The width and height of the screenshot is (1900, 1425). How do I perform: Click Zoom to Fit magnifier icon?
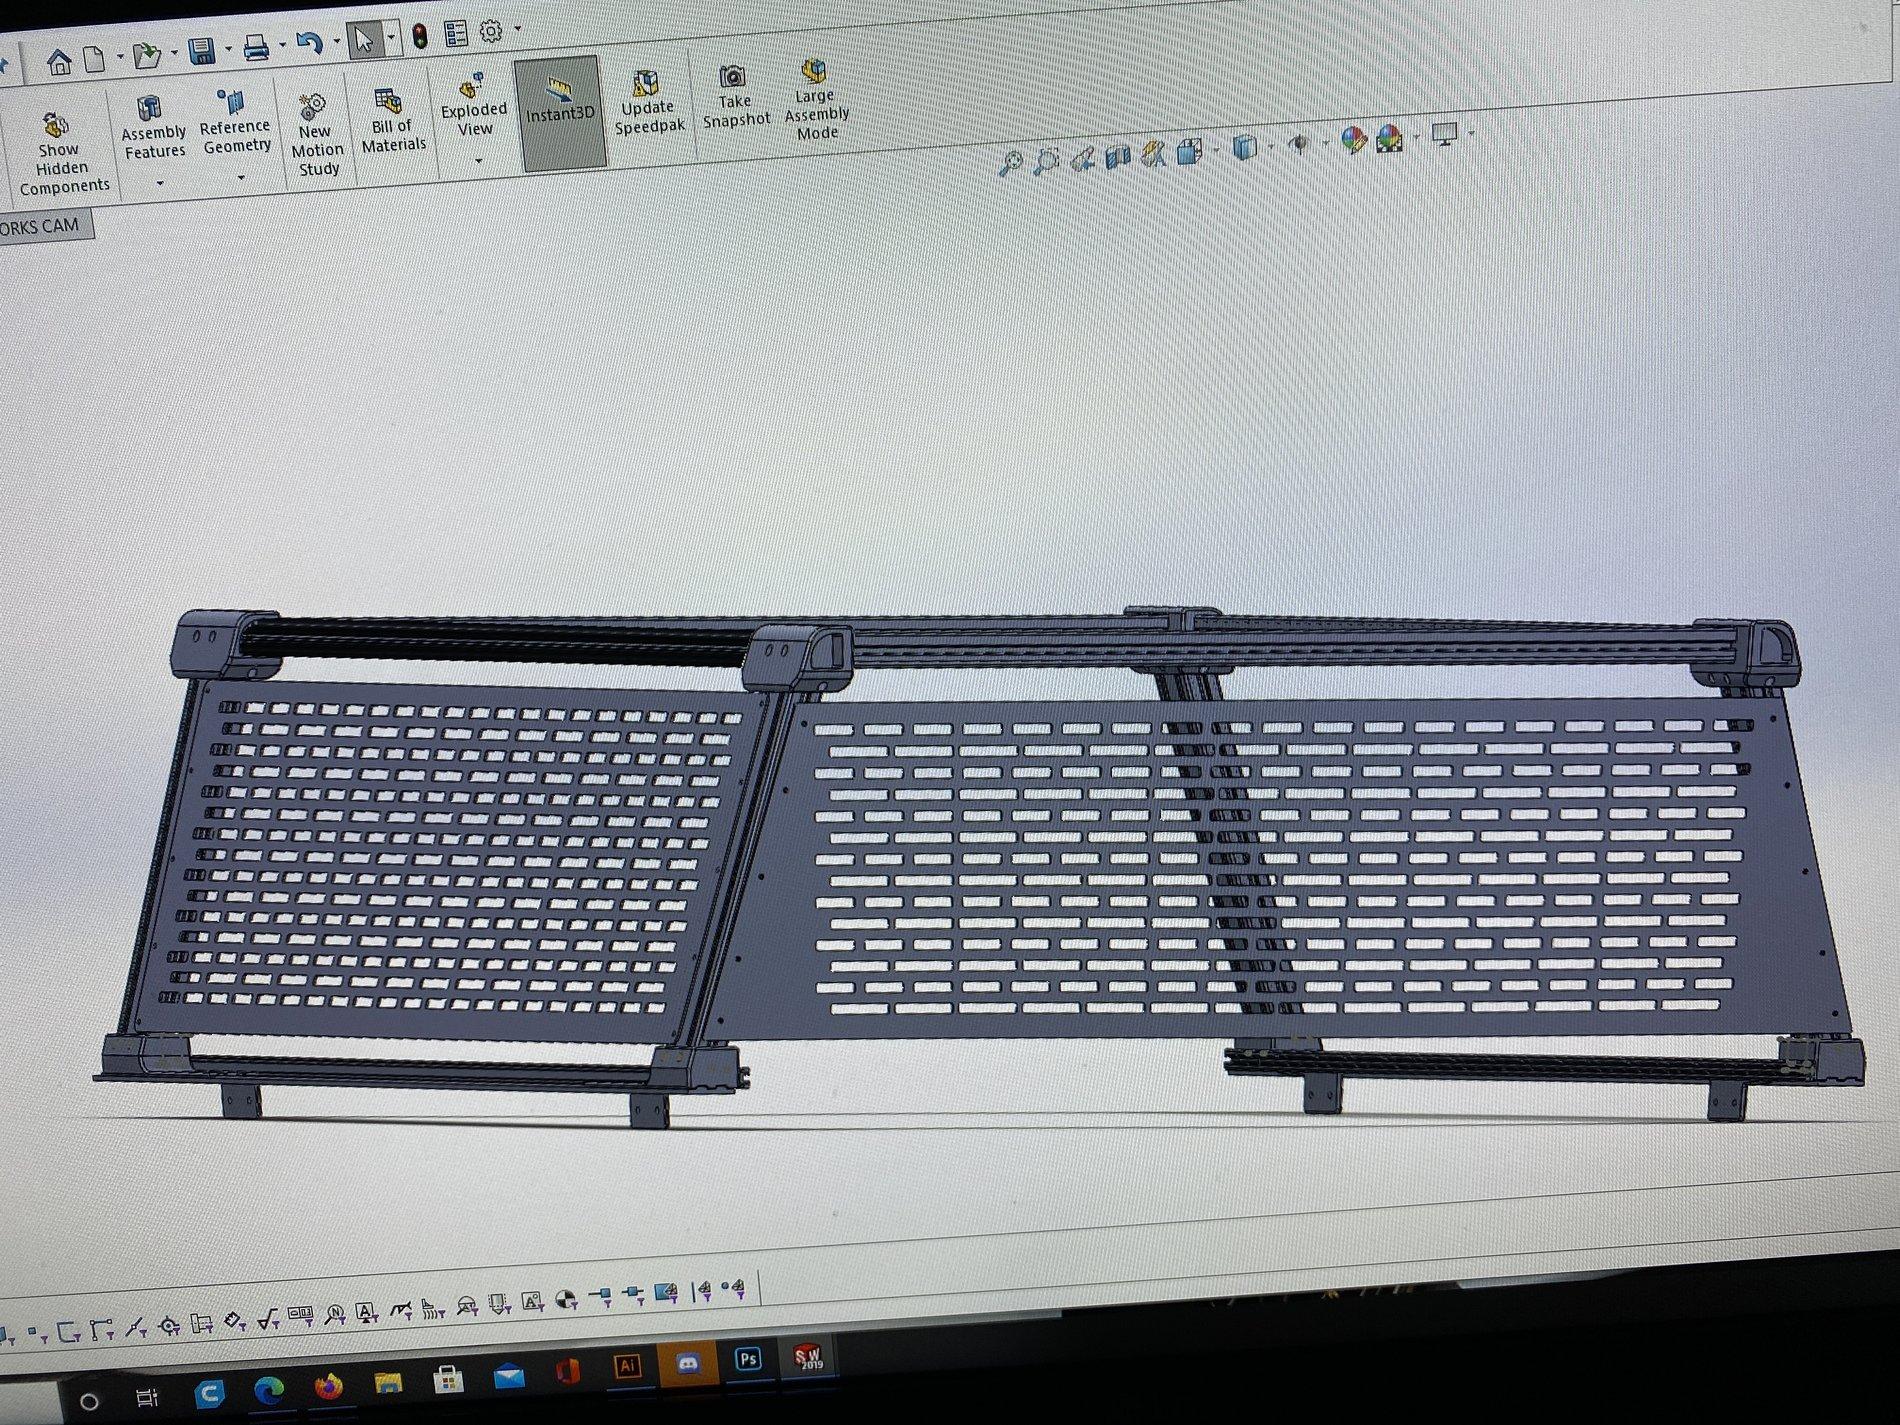1010,161
